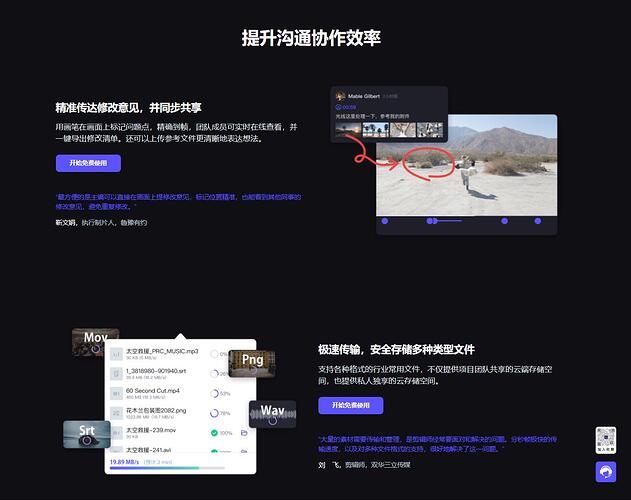Click the customer service headset icon
631x500 pixels.
pos(606,473)
